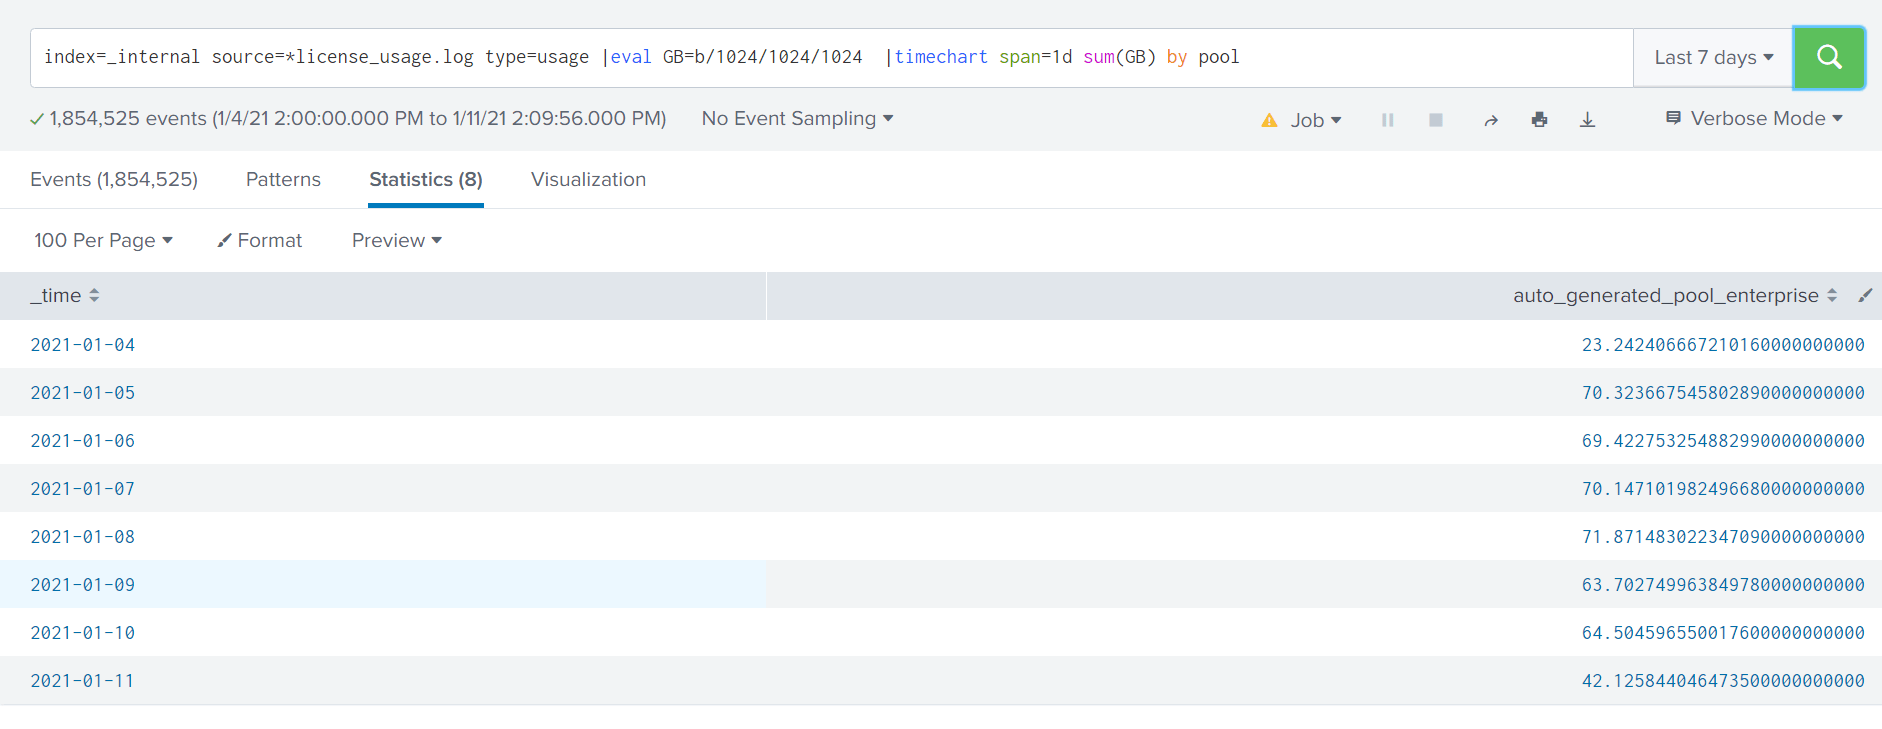Switch to the Patterns tab
The width and height of the screenshot is (1882, 729).
tap(283, 179)
